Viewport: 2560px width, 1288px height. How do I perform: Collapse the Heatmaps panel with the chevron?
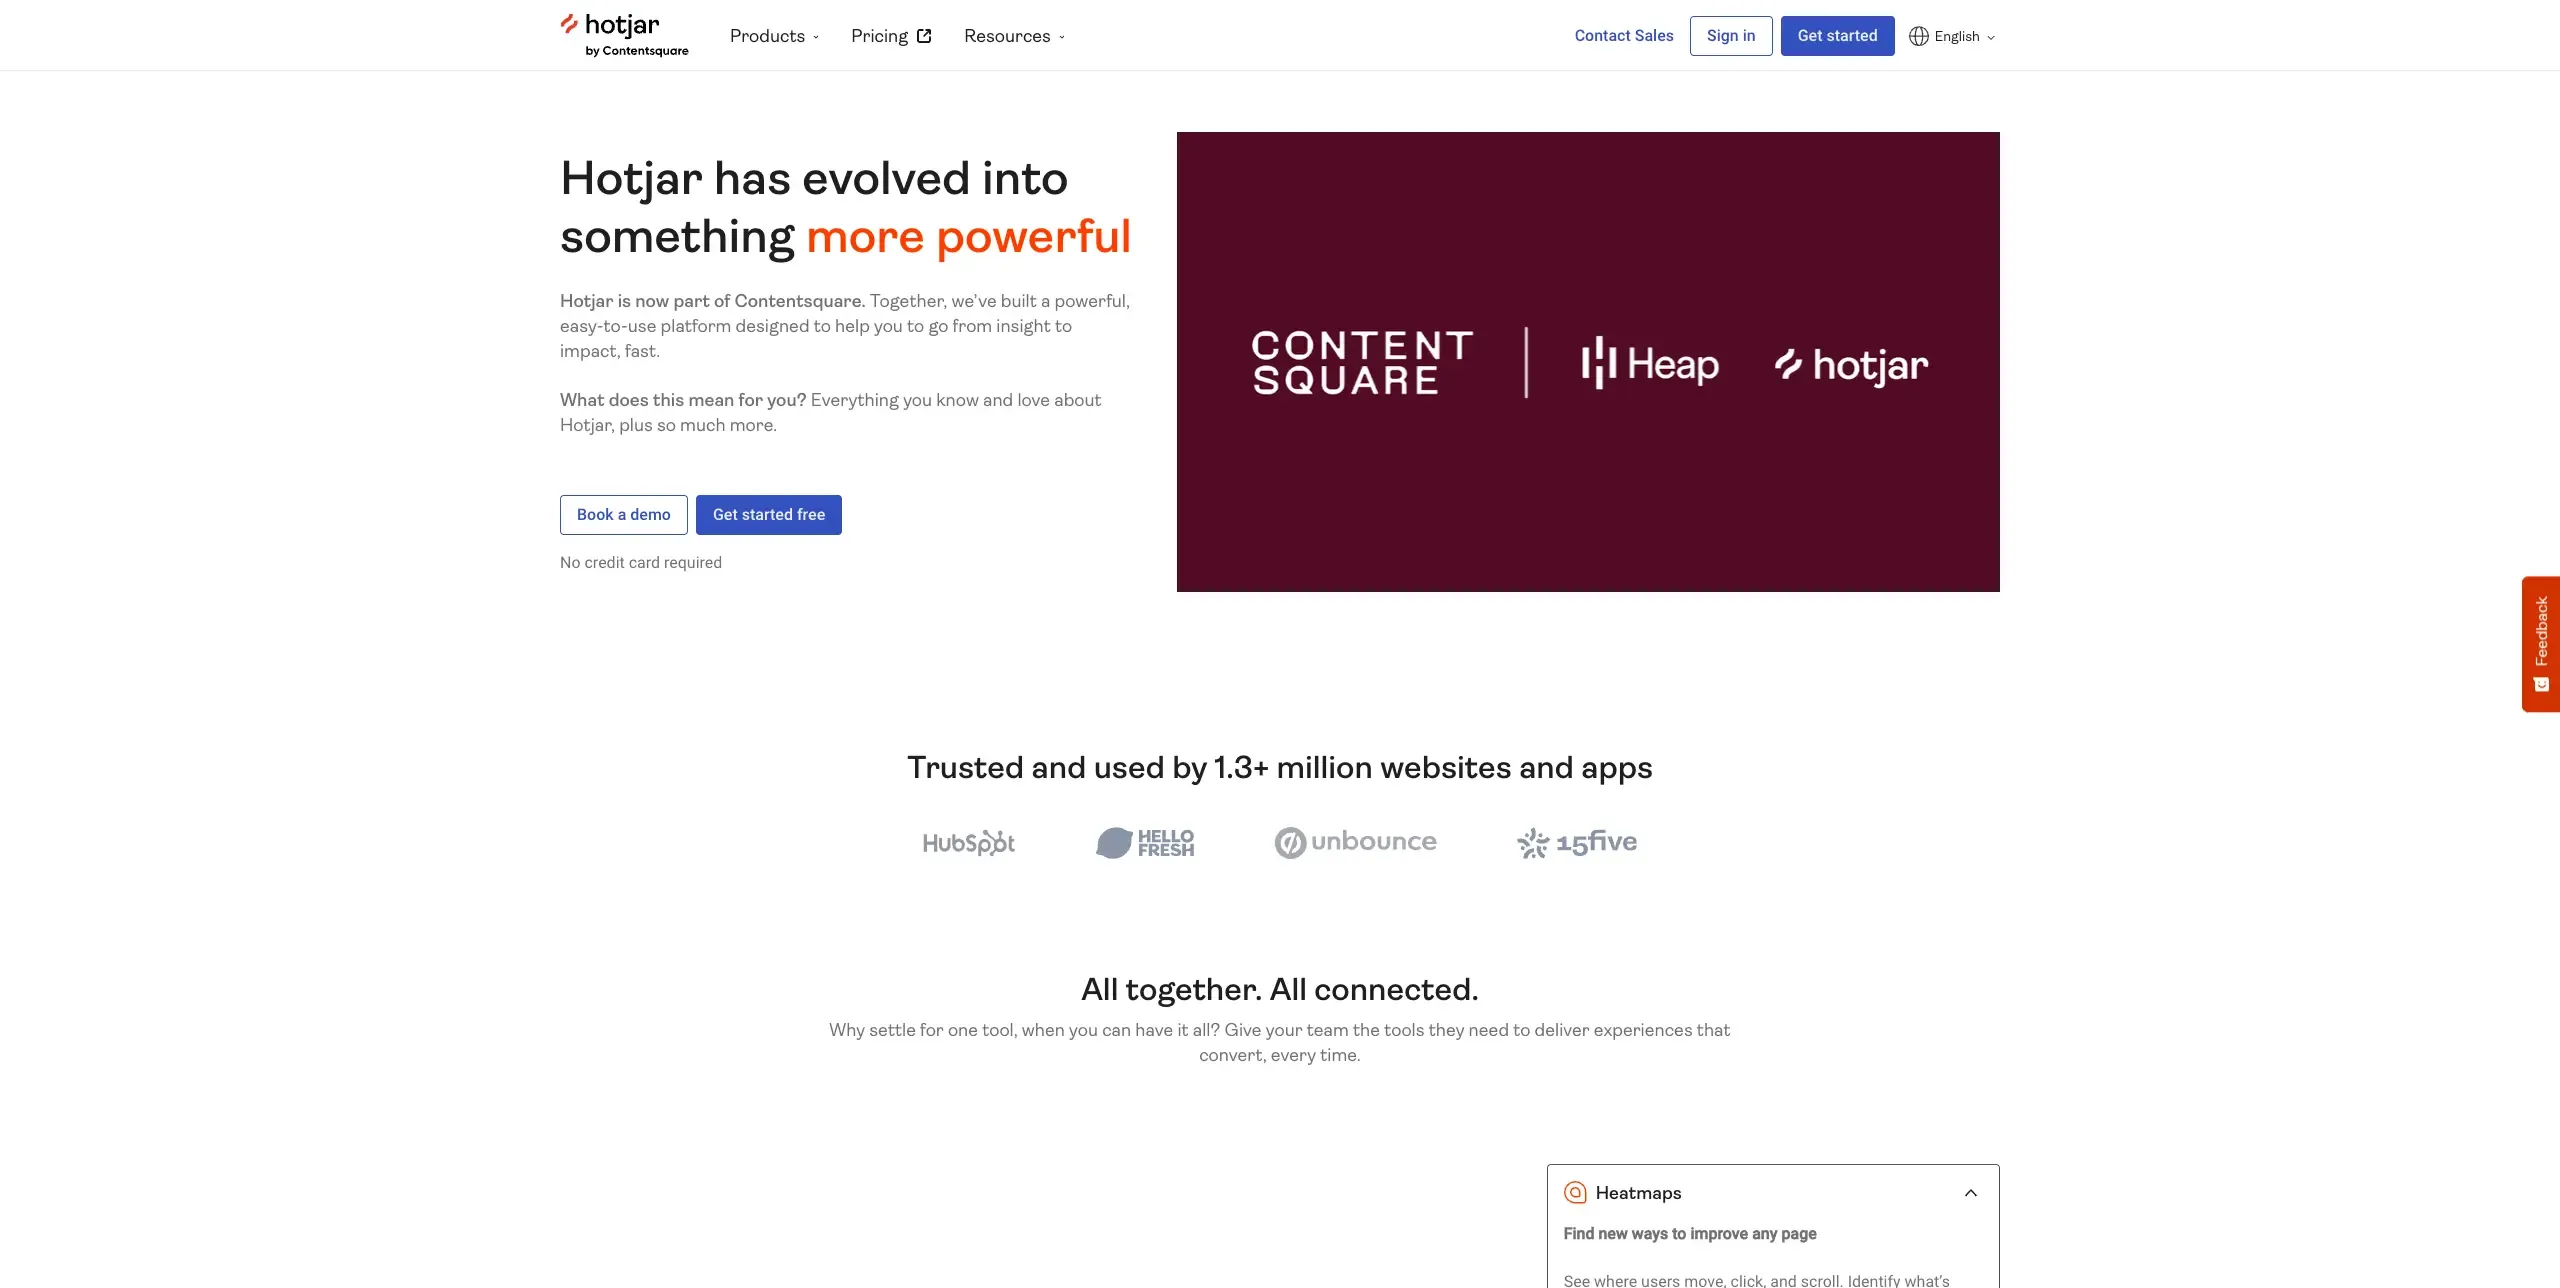1972,1192
